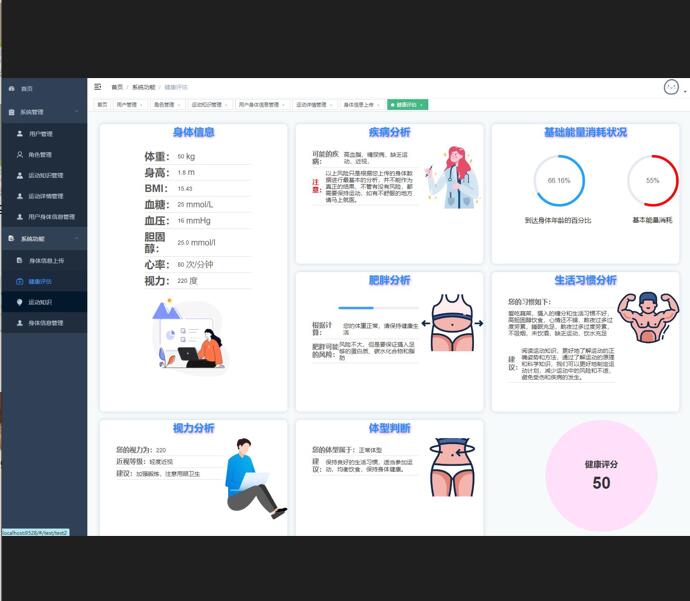The height and width of the screenshot is (601, 690).
Task: Click the 运动知识管理 sidebar icon
Action: pyautogui.click(x=20, y=175)
